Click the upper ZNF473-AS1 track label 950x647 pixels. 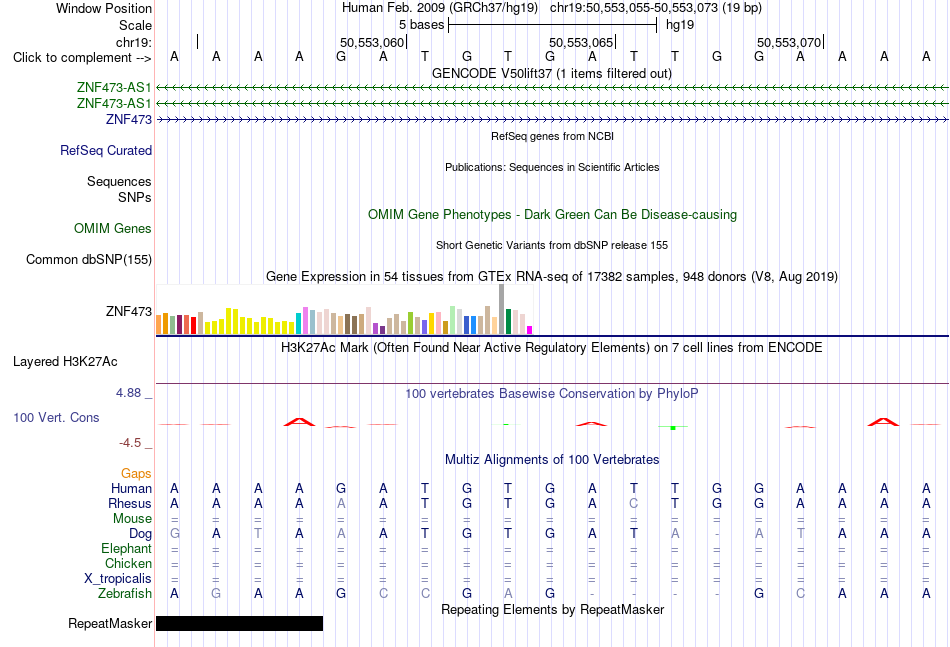point(114,87)
